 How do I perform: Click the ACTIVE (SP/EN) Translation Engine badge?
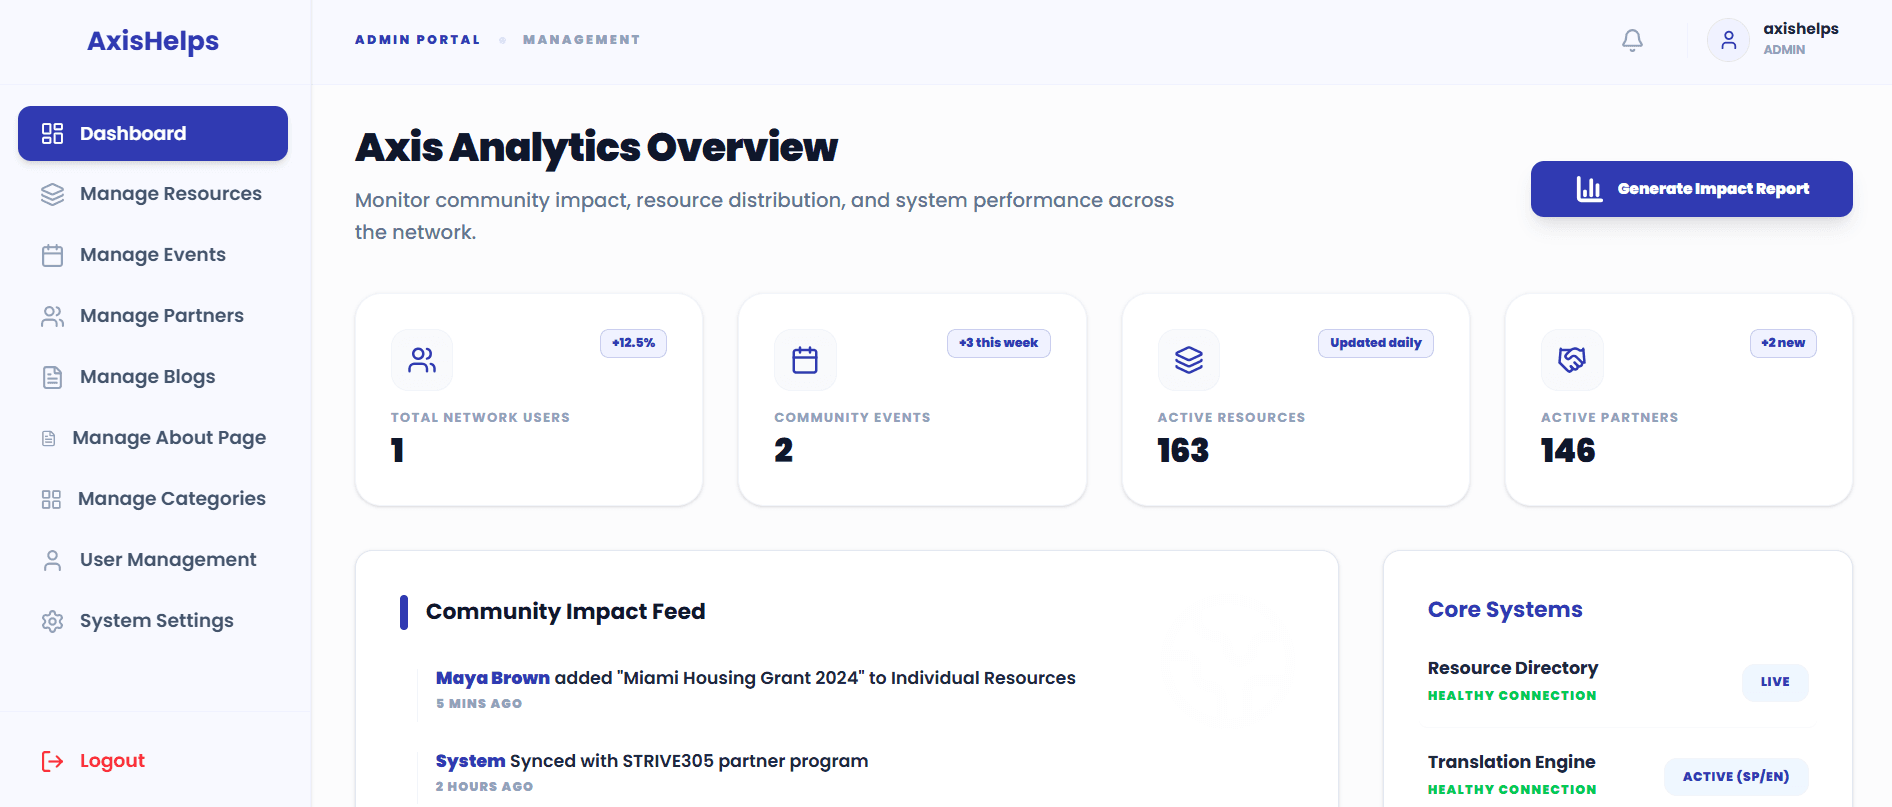tap(1736, 777)
